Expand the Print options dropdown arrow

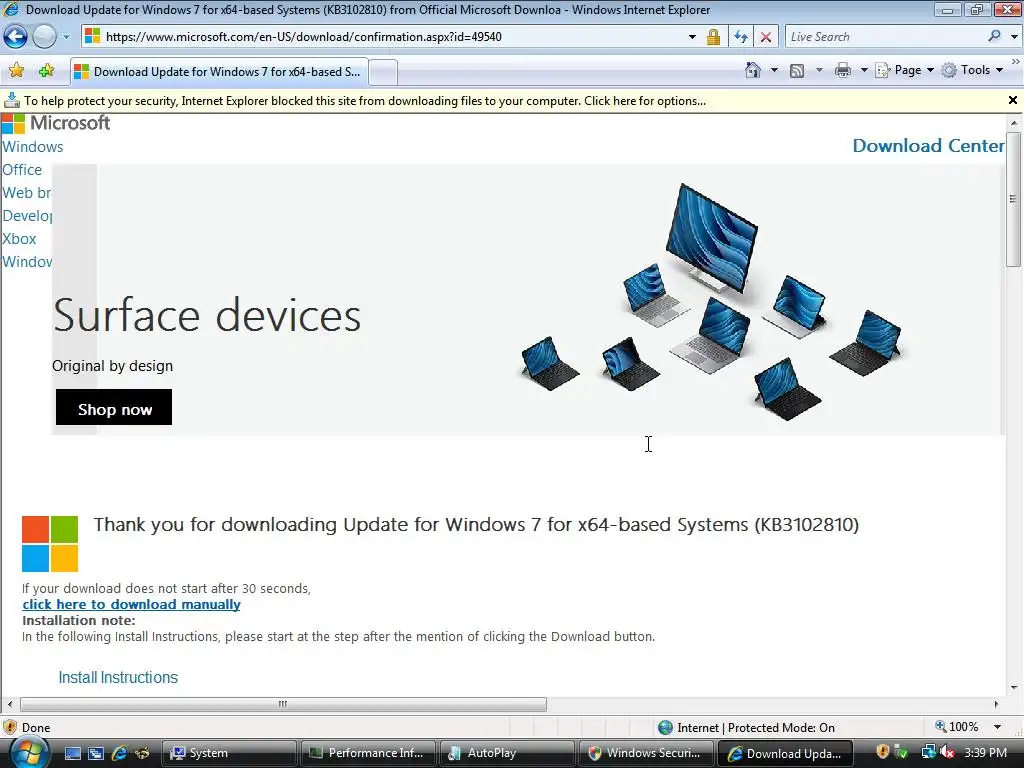[863, 70]
